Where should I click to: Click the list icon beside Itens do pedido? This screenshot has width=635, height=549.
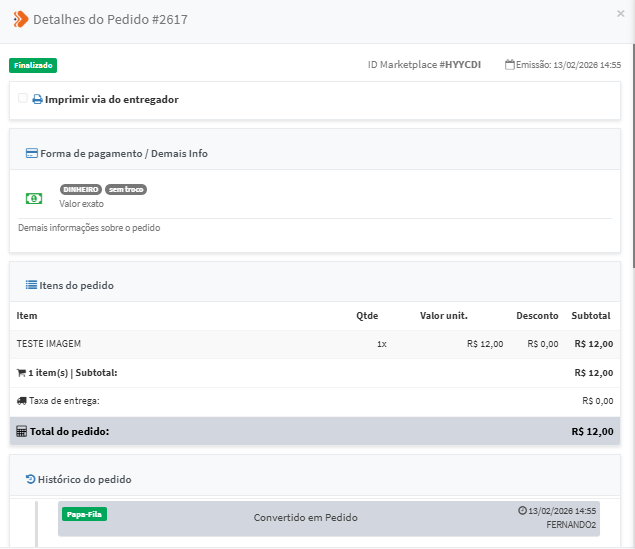click(31, 285)
